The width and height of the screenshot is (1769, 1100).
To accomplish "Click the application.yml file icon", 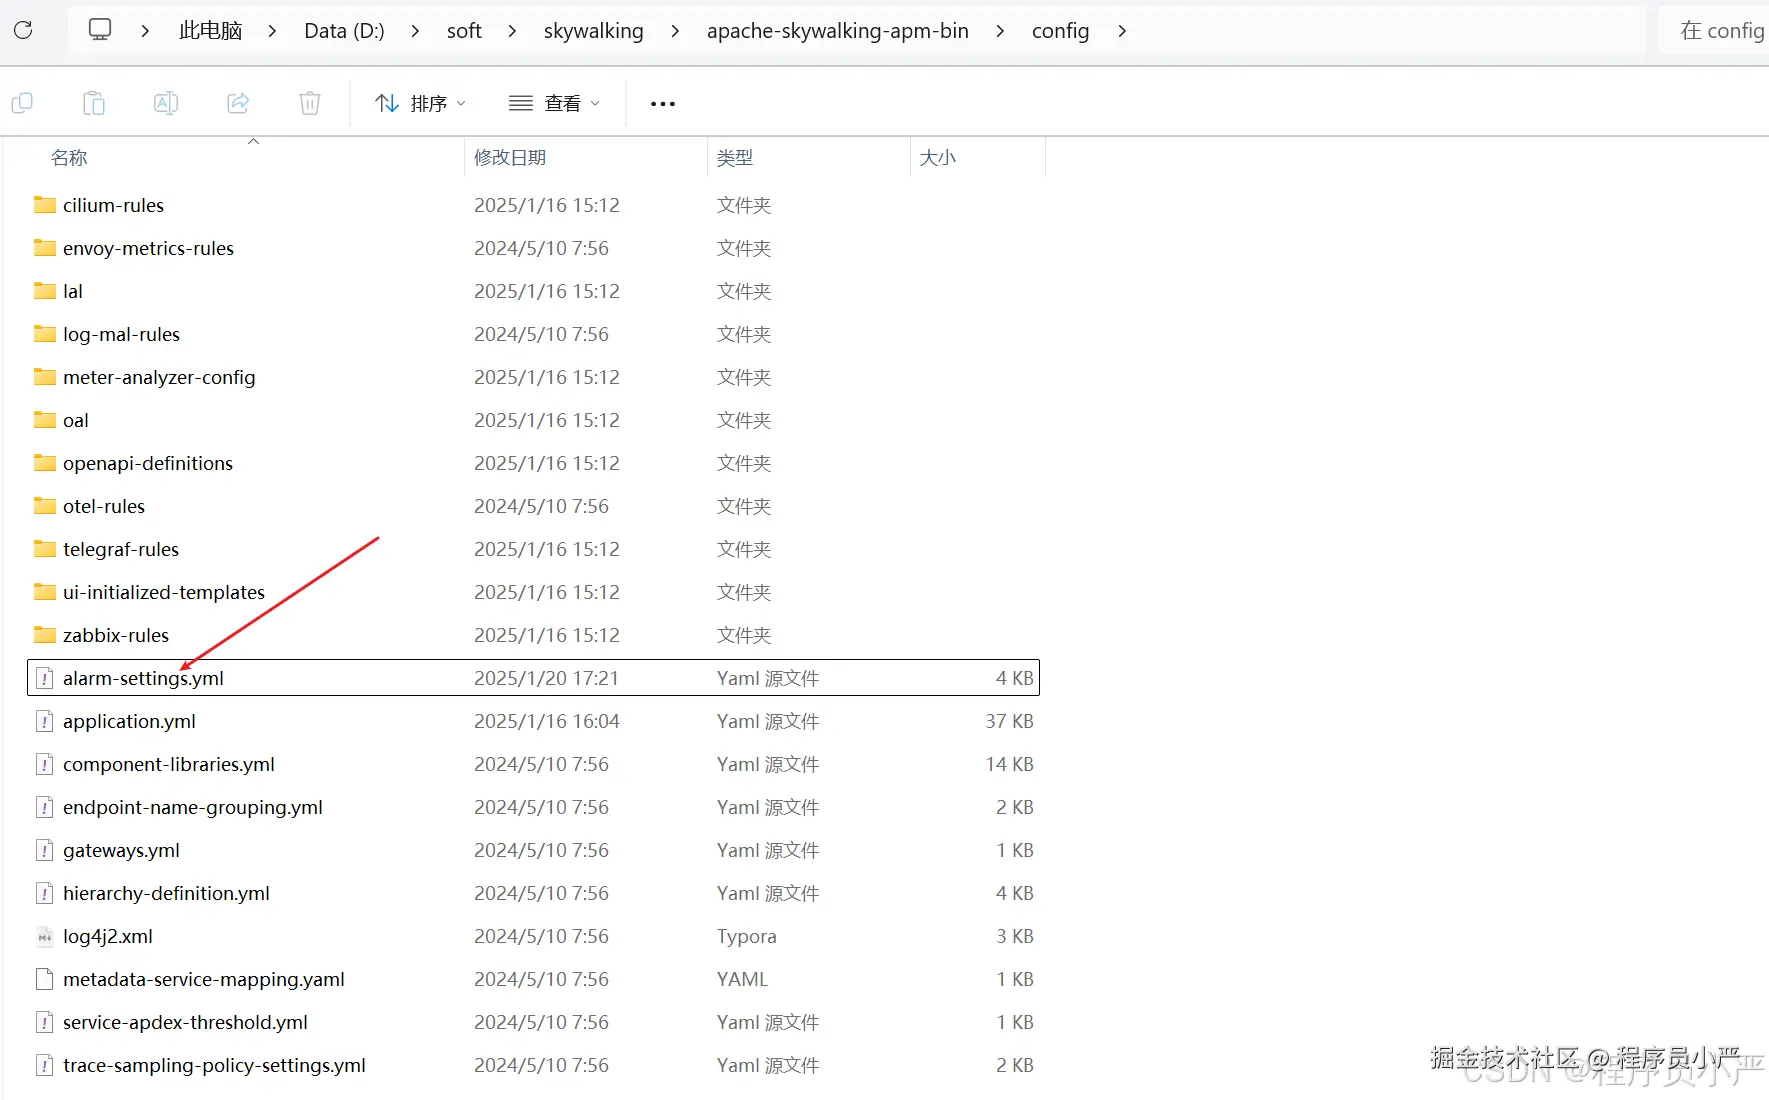I will pos(45,721).
